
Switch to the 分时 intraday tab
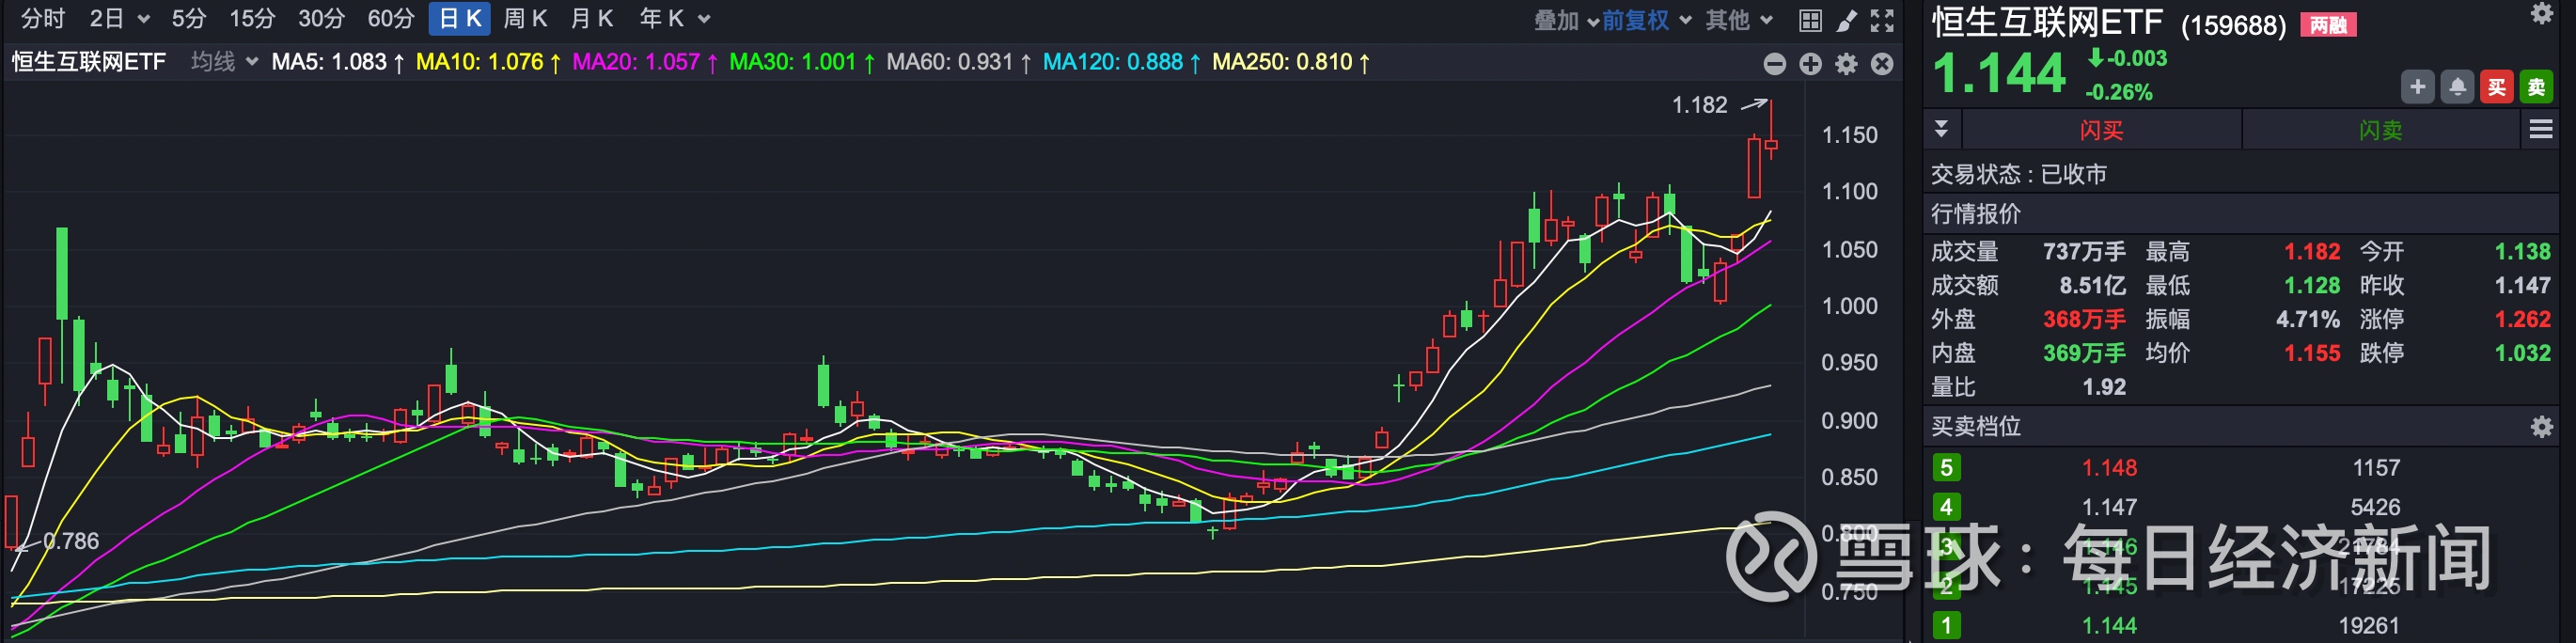[x=43, y=19]
